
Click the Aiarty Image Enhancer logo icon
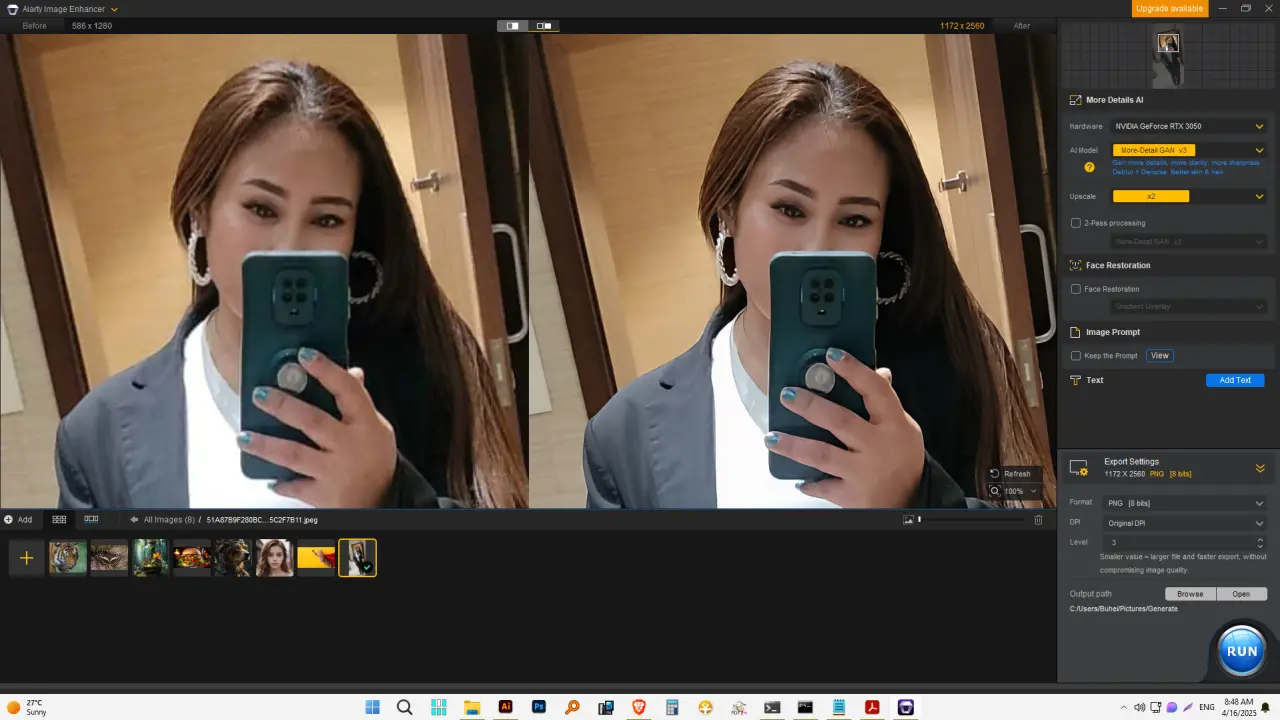tap(12, 9)
